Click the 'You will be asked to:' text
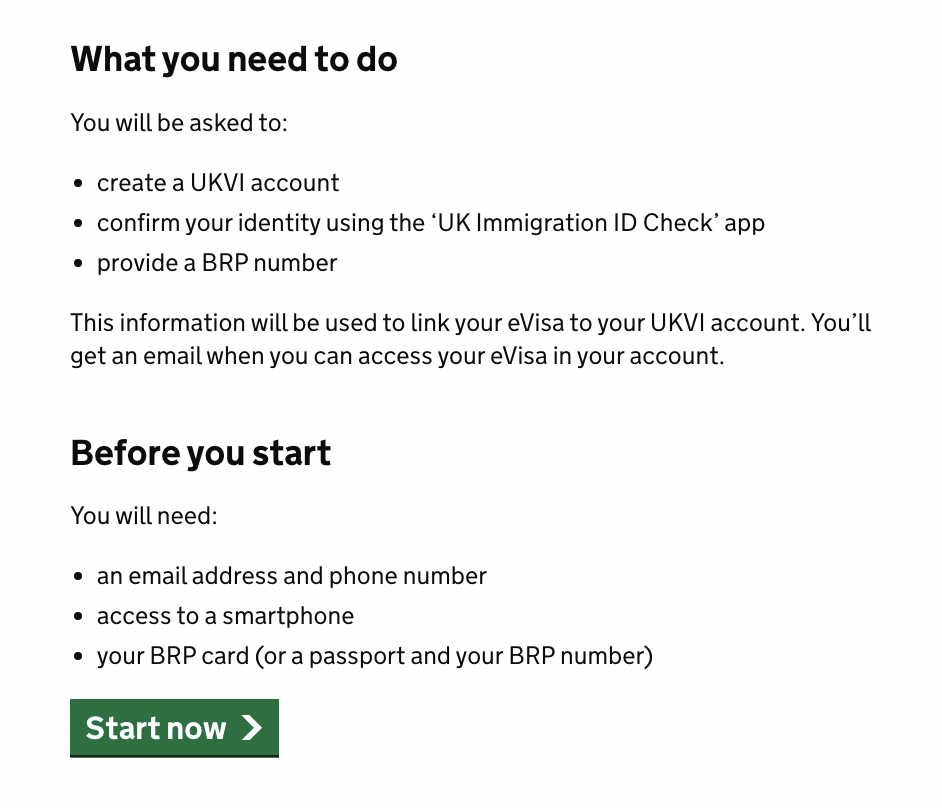The width and height of the screenshot is (942, 808). click(179, 123)
